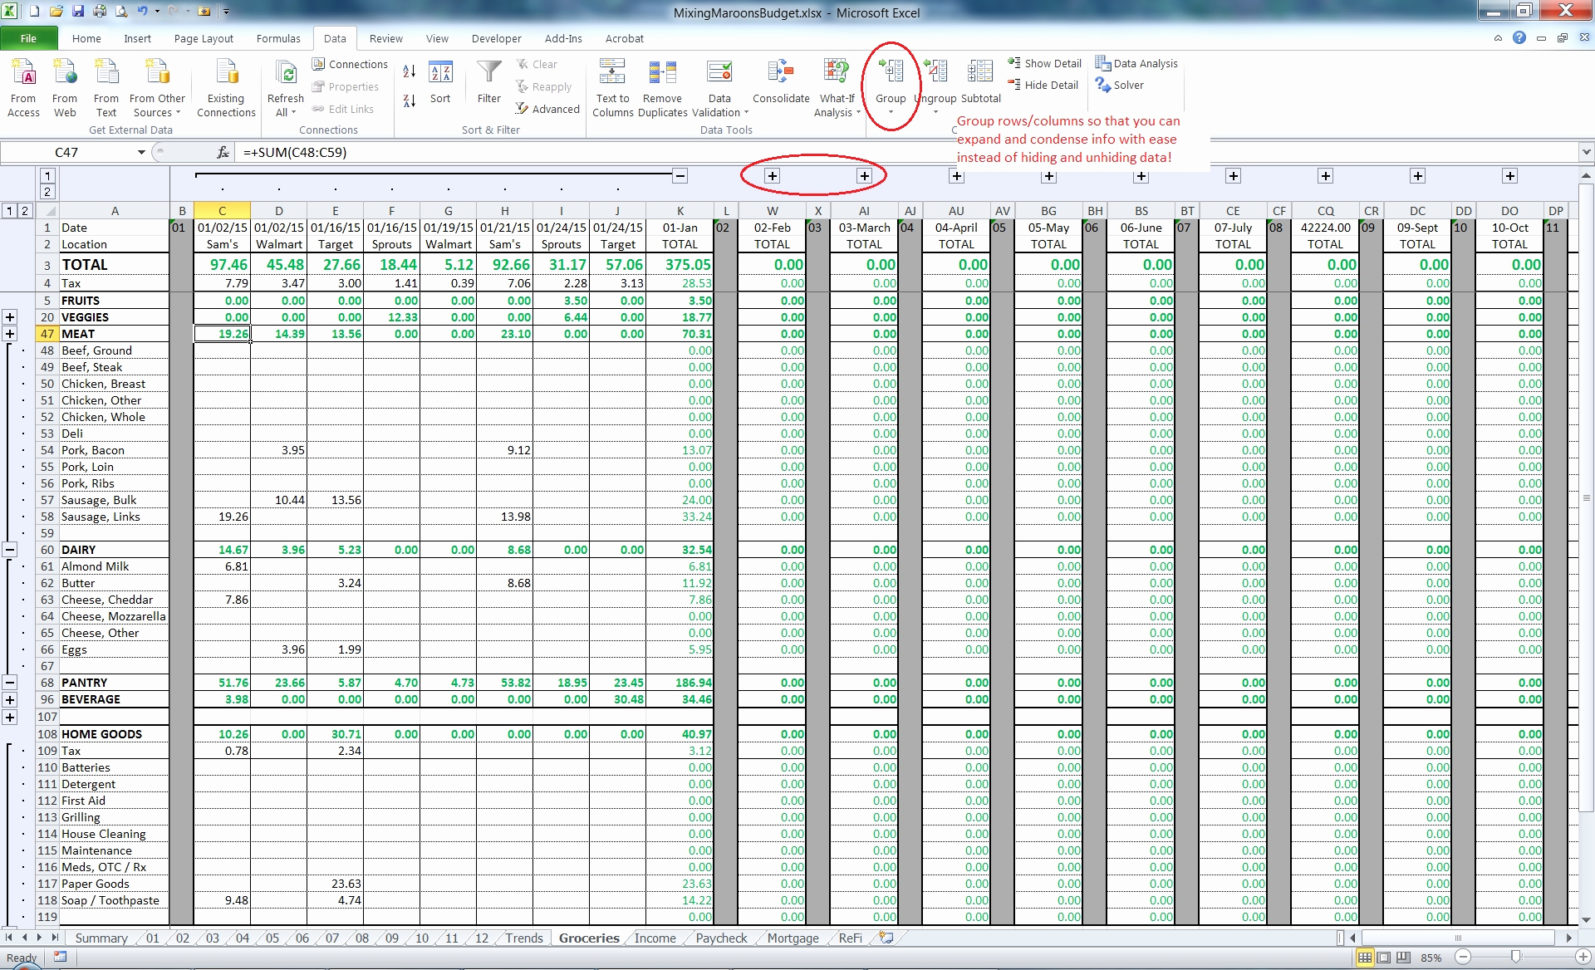Show column outline level 2
The image size is (1595, 970).
coord(47,192)
